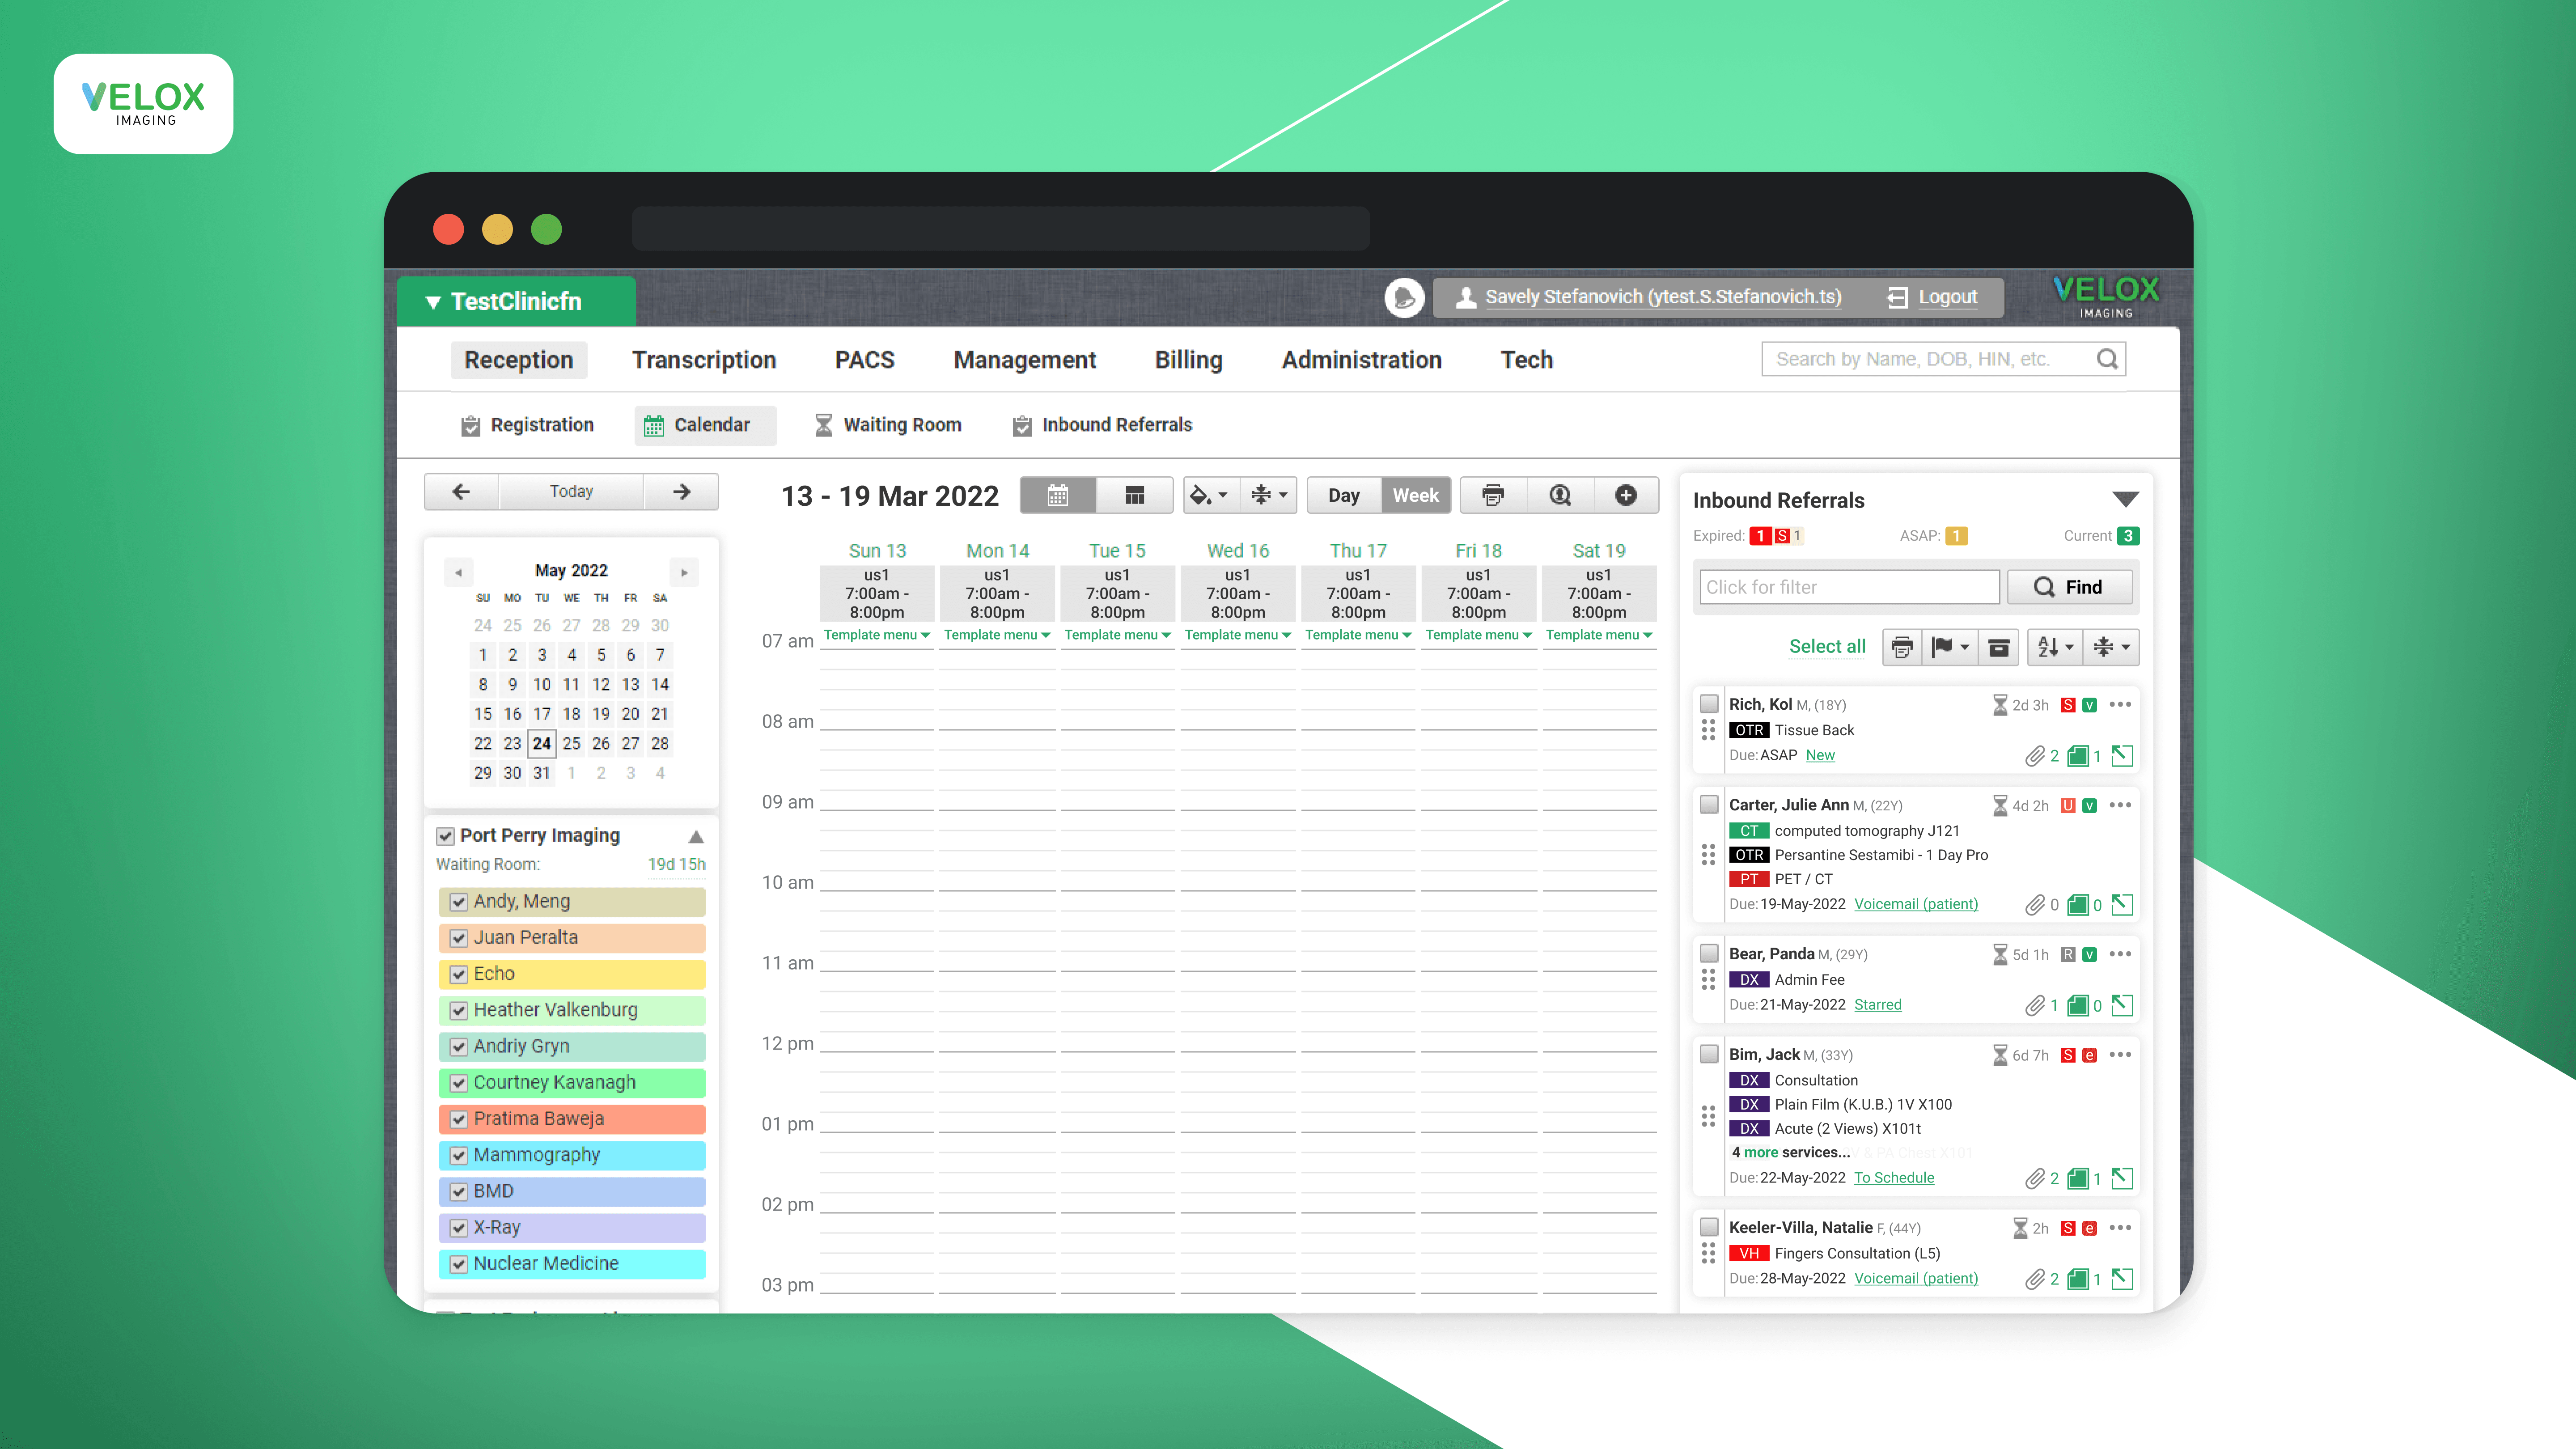Click the print icon in calendar toolbar

(1493, 495)
